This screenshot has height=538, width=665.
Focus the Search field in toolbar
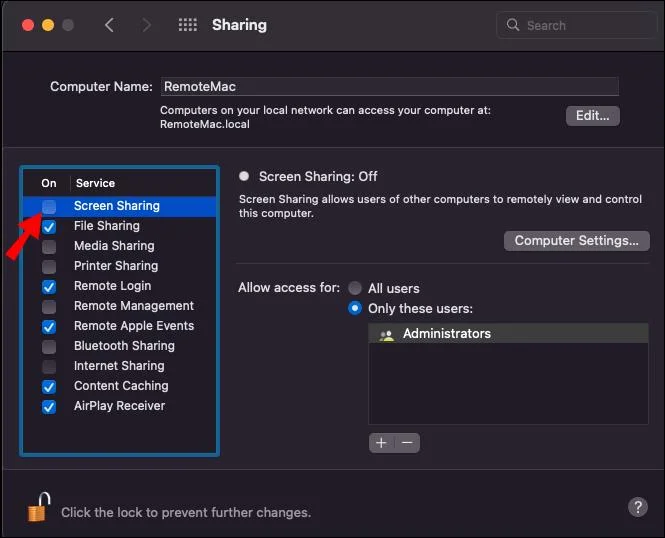coord(575,25)
